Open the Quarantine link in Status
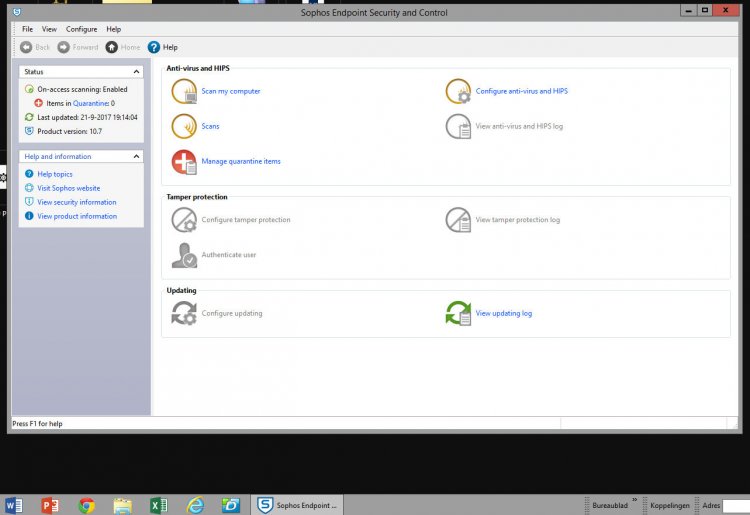Screen dimensions: 750x515 click(x=89, y=103)
